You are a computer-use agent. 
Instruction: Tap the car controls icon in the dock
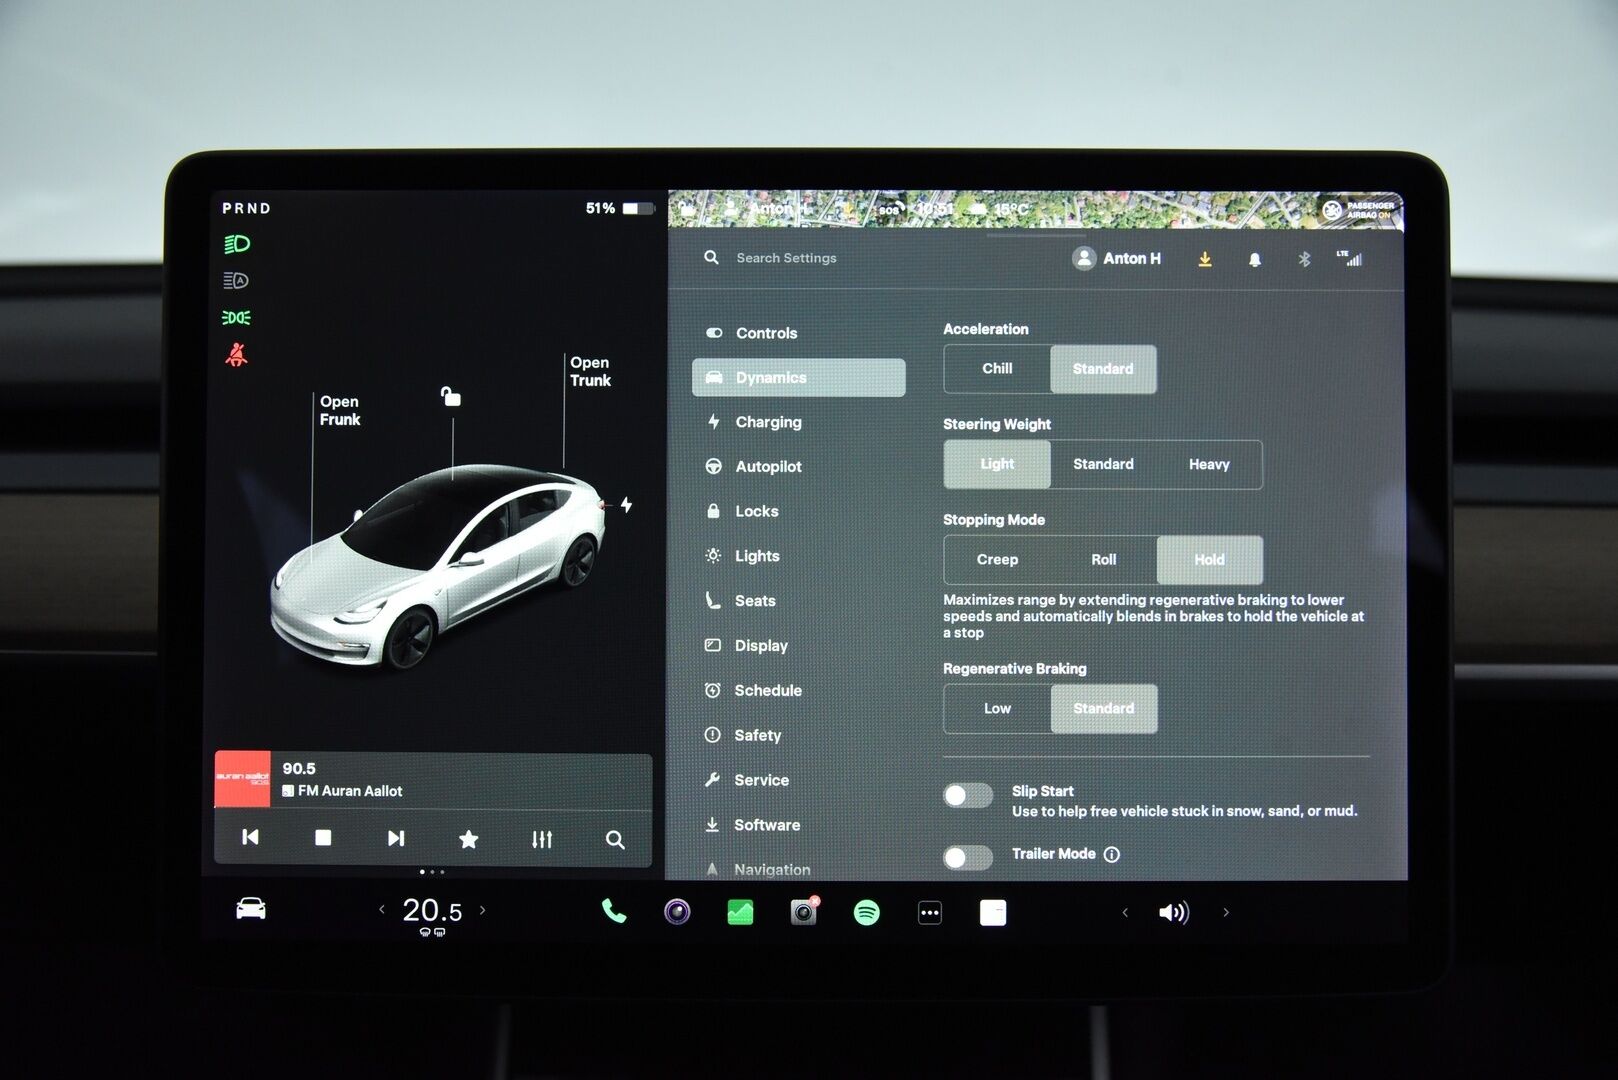(x=251, y=908)
